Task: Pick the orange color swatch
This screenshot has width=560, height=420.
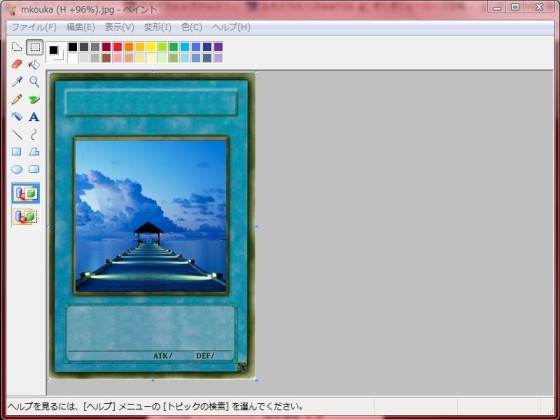Action: tap(129, 47)
